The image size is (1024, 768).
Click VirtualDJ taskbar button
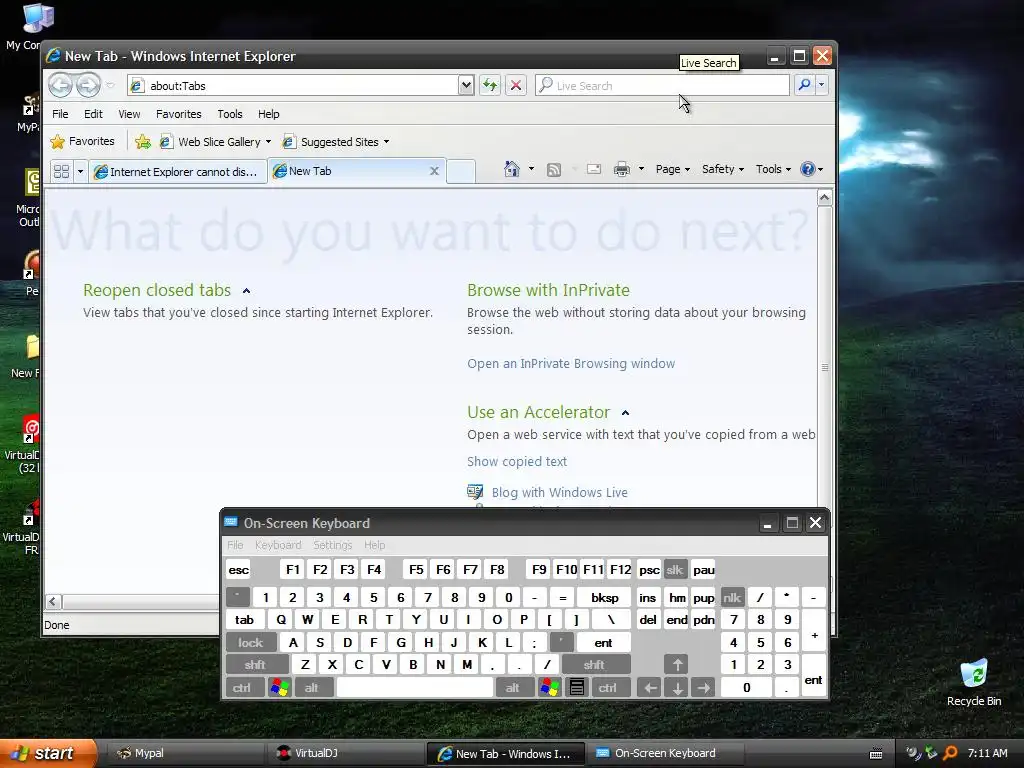345,753
